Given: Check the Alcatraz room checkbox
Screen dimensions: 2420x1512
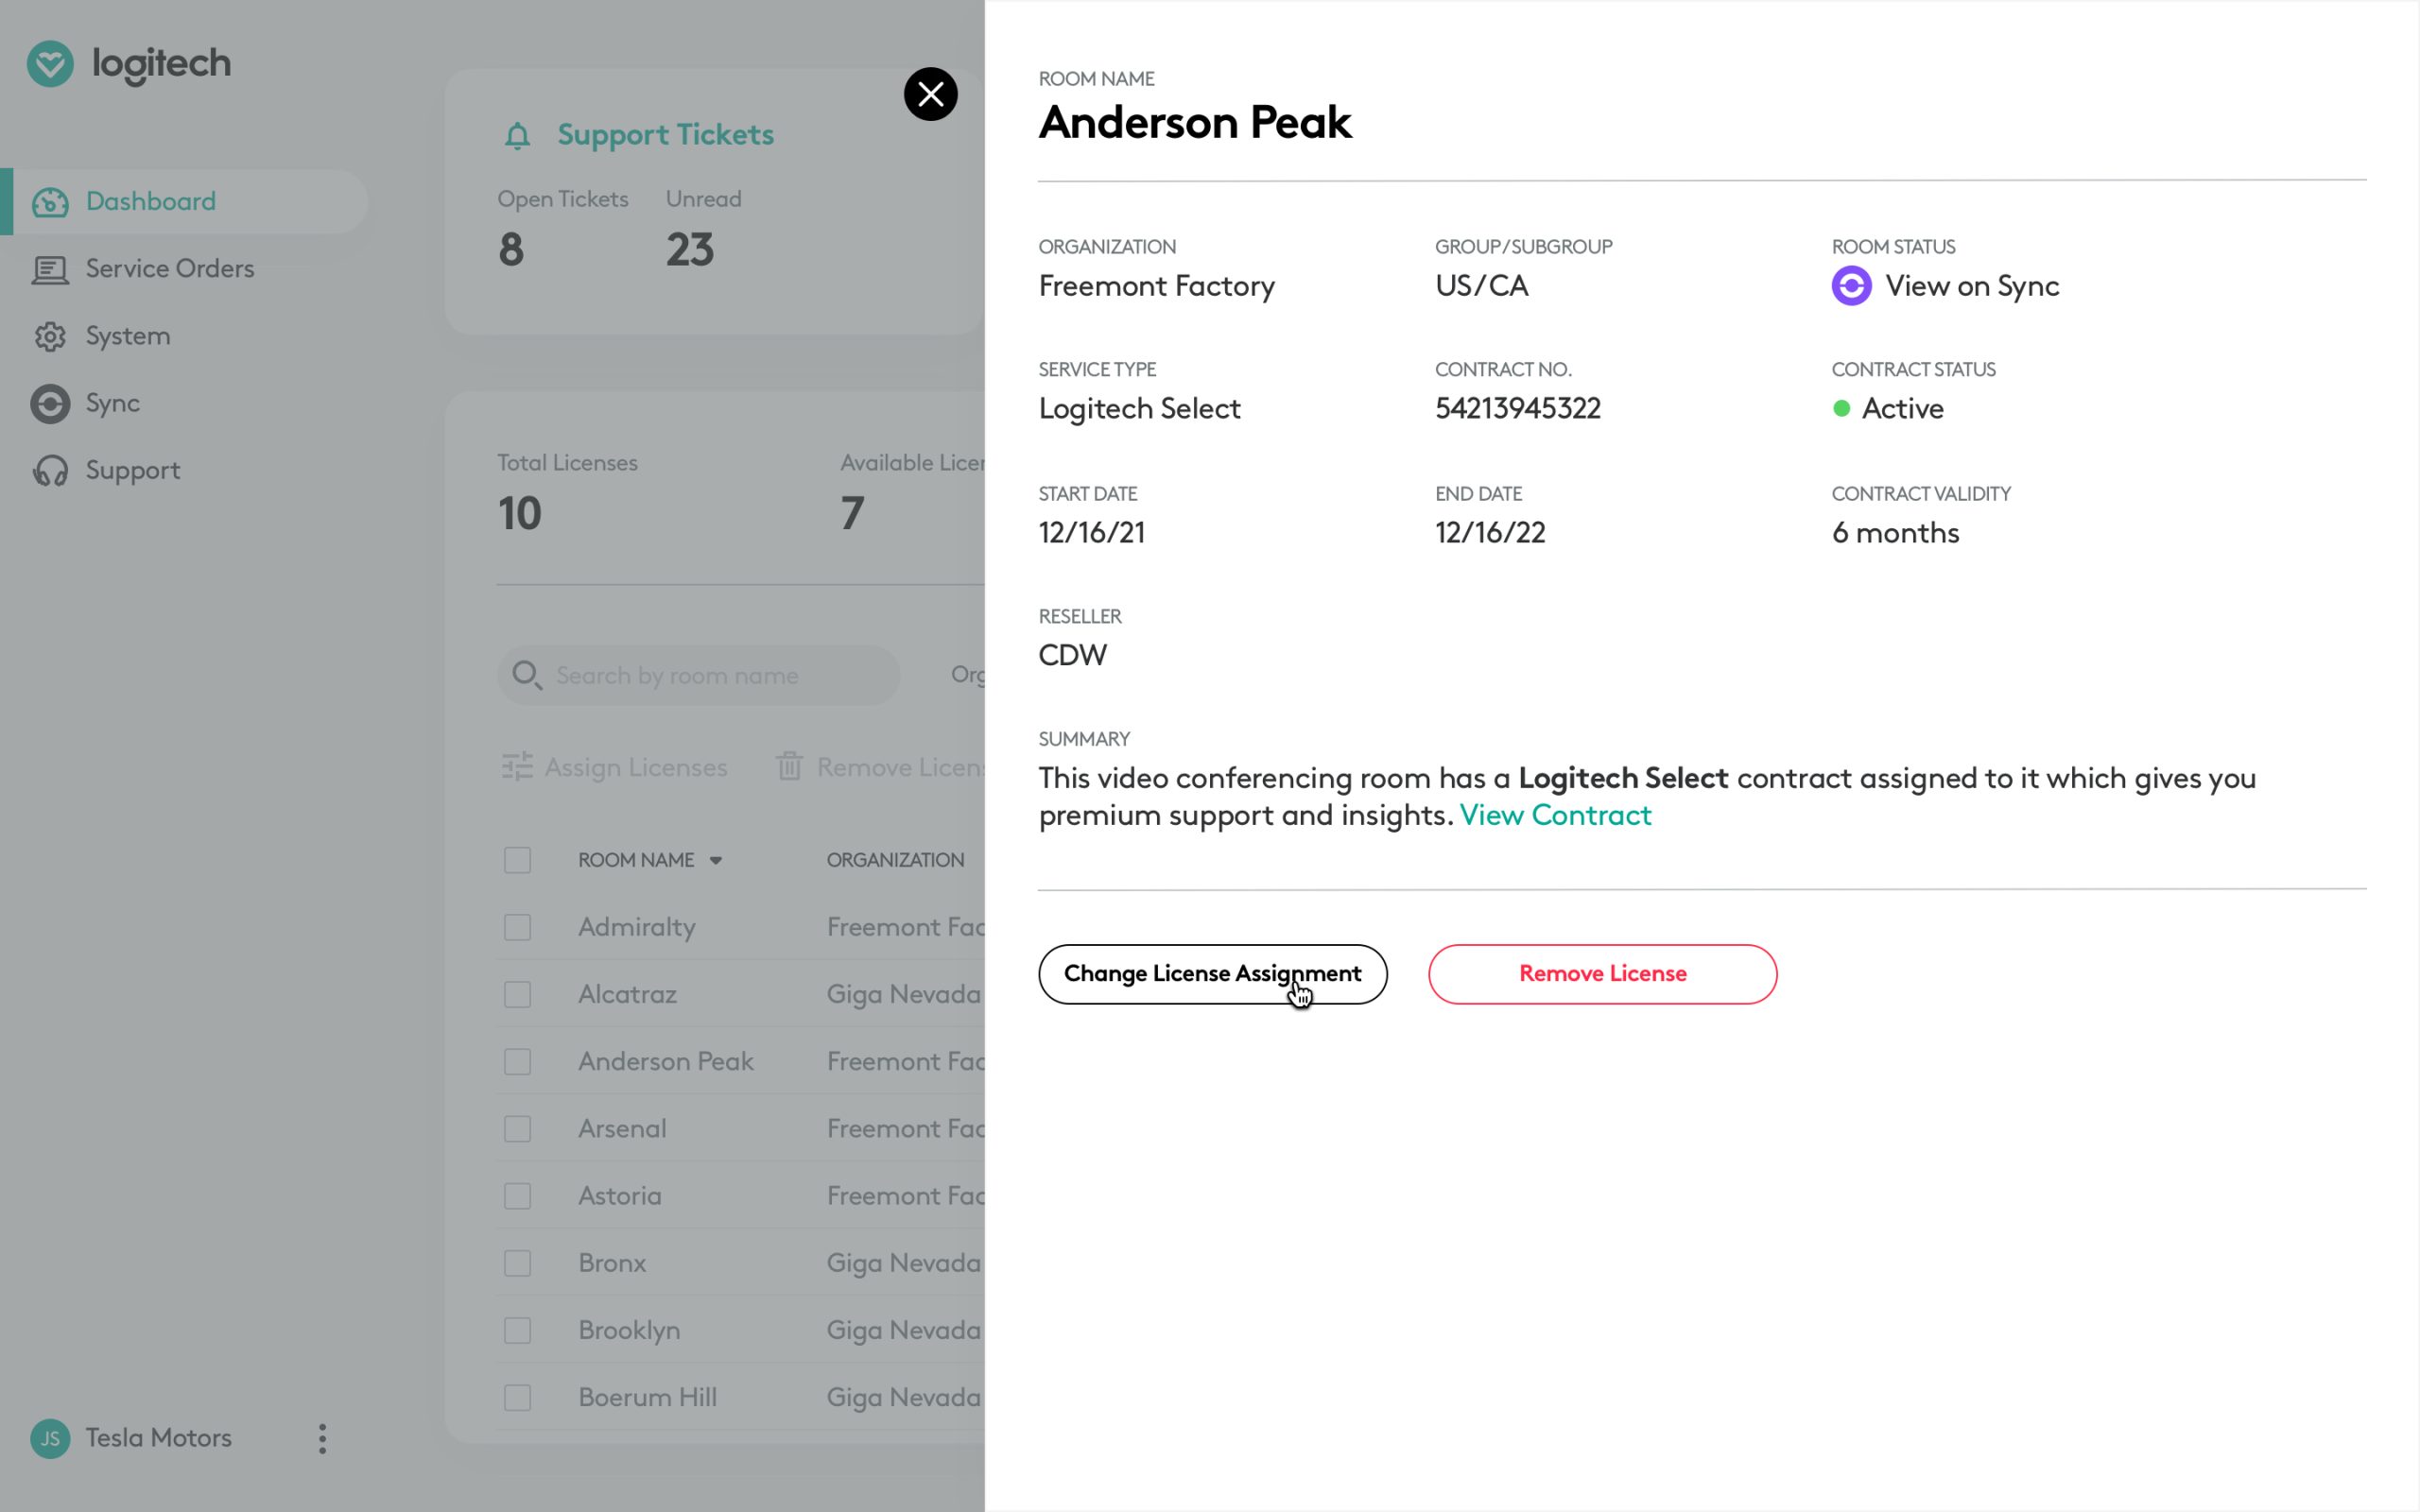Looking at the screenshot, I should [517, 994].
